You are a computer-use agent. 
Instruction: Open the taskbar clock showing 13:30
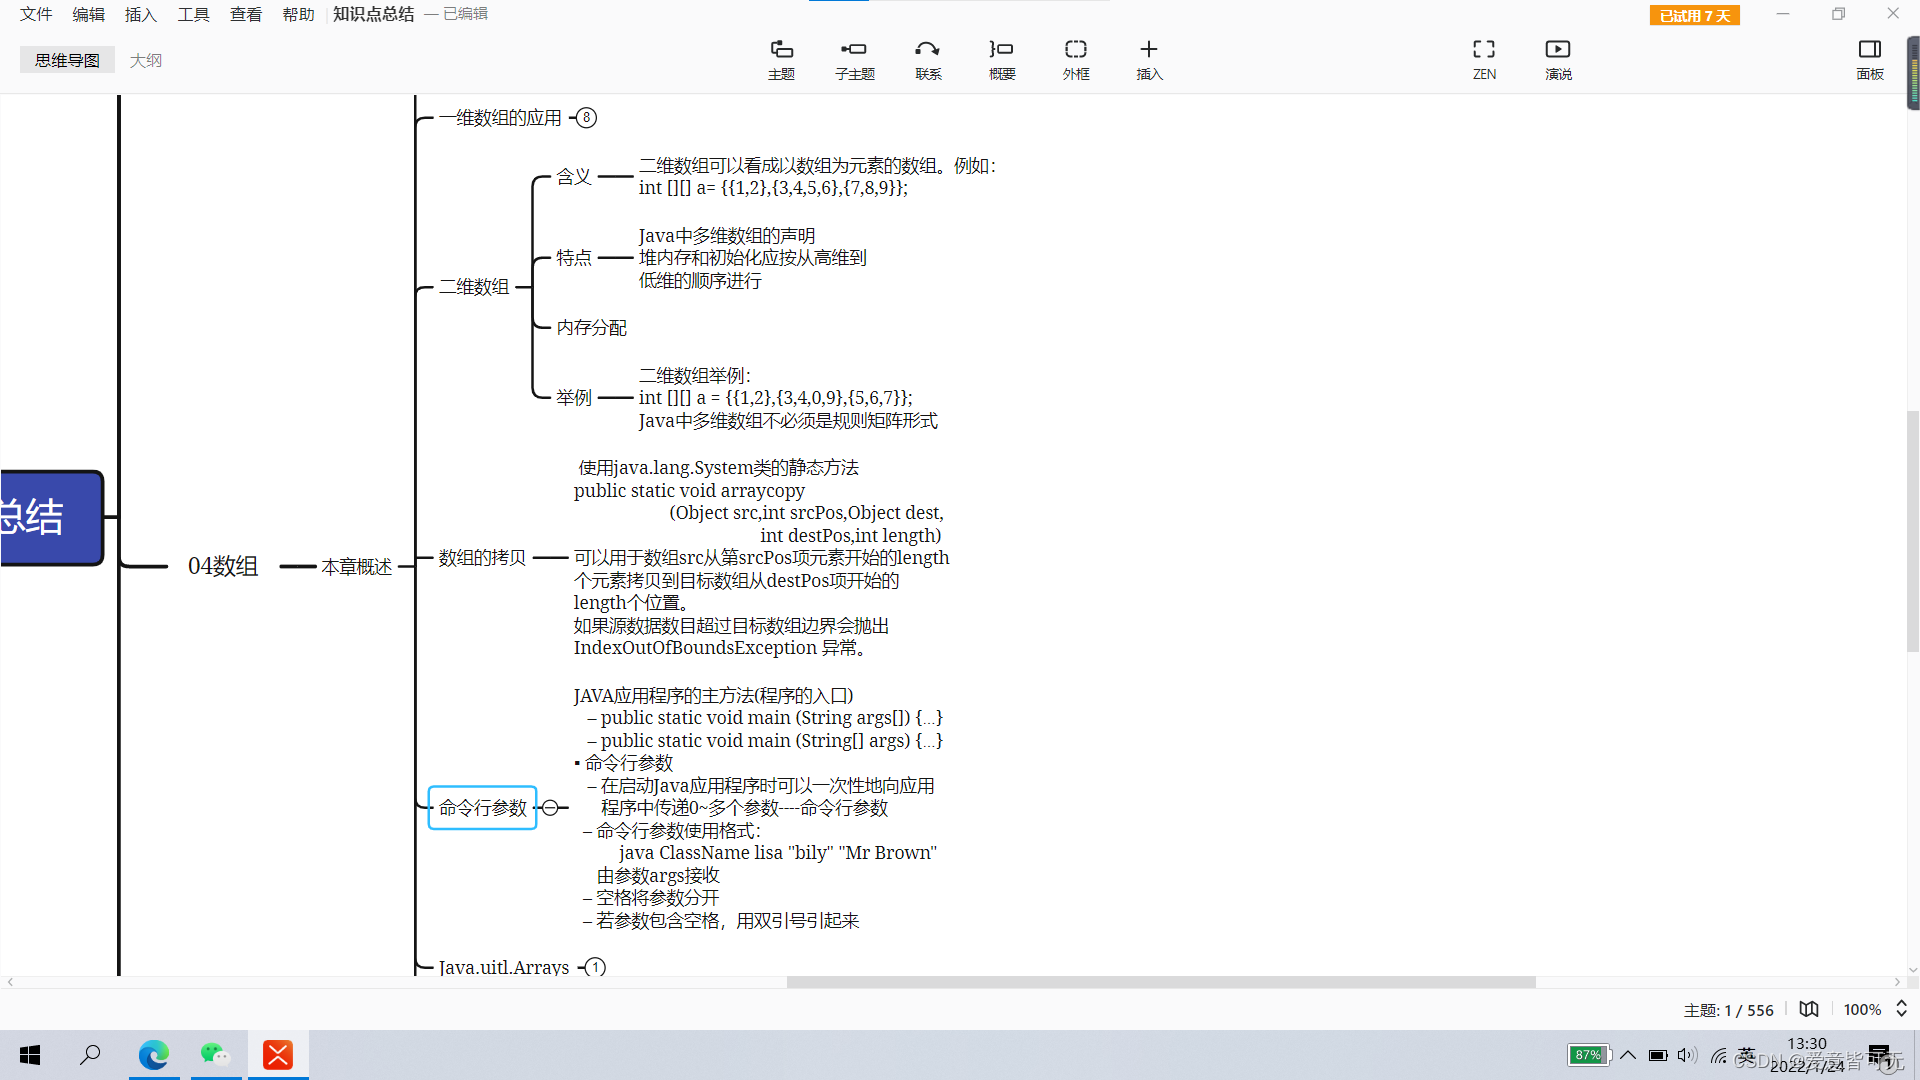coord(1807,1055)
